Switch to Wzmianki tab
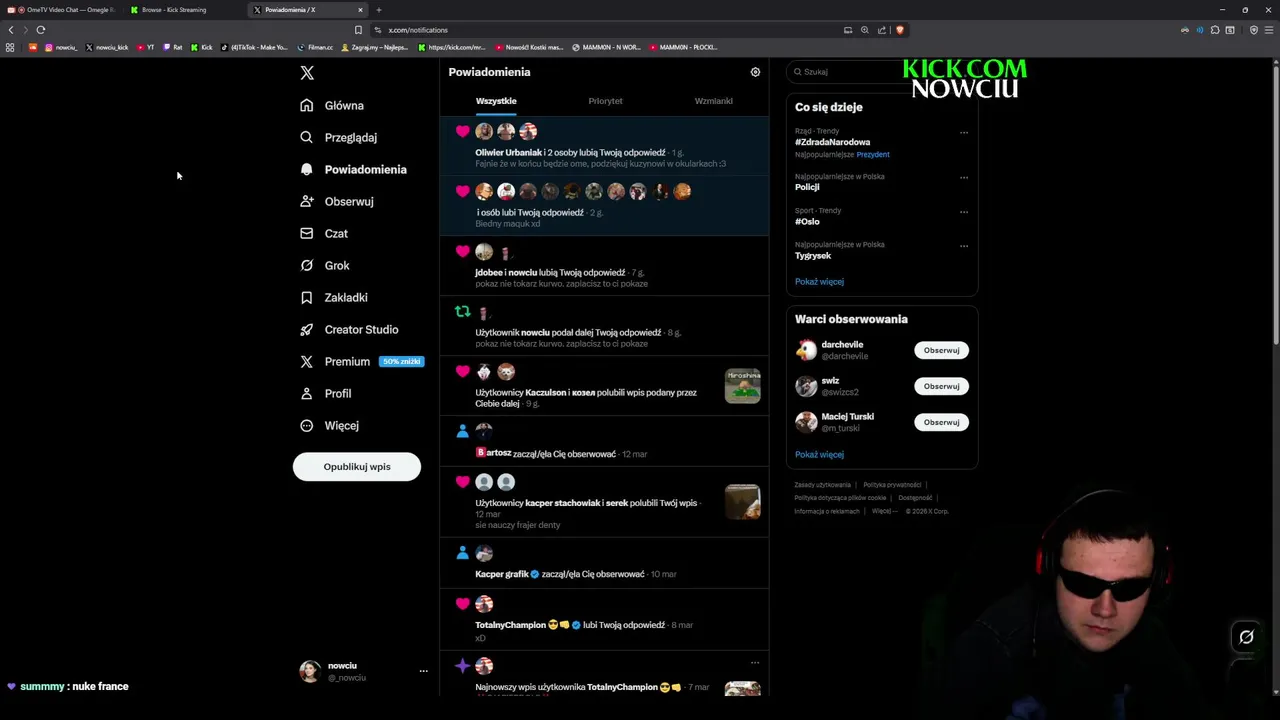This screenshot has width=1280, height=720. 714,101
